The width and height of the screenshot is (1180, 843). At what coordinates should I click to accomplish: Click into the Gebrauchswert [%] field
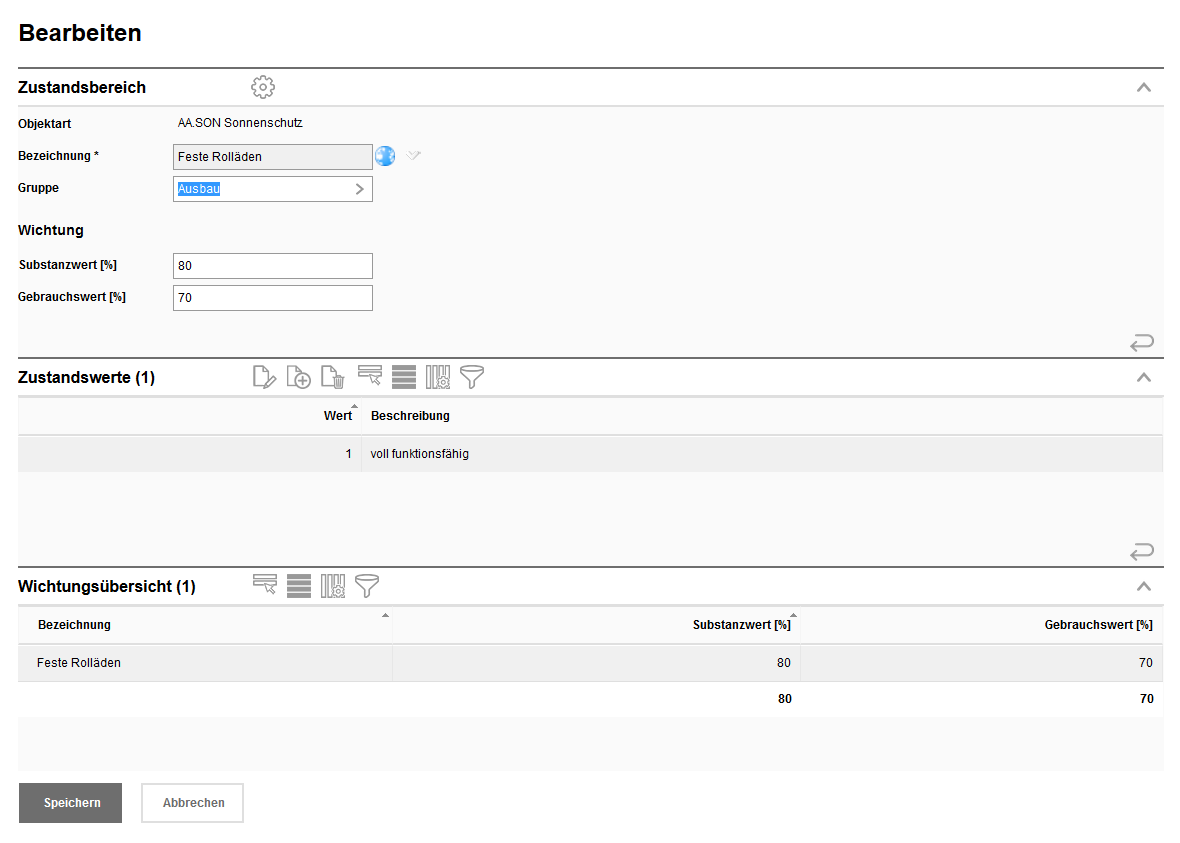(272, 298)
